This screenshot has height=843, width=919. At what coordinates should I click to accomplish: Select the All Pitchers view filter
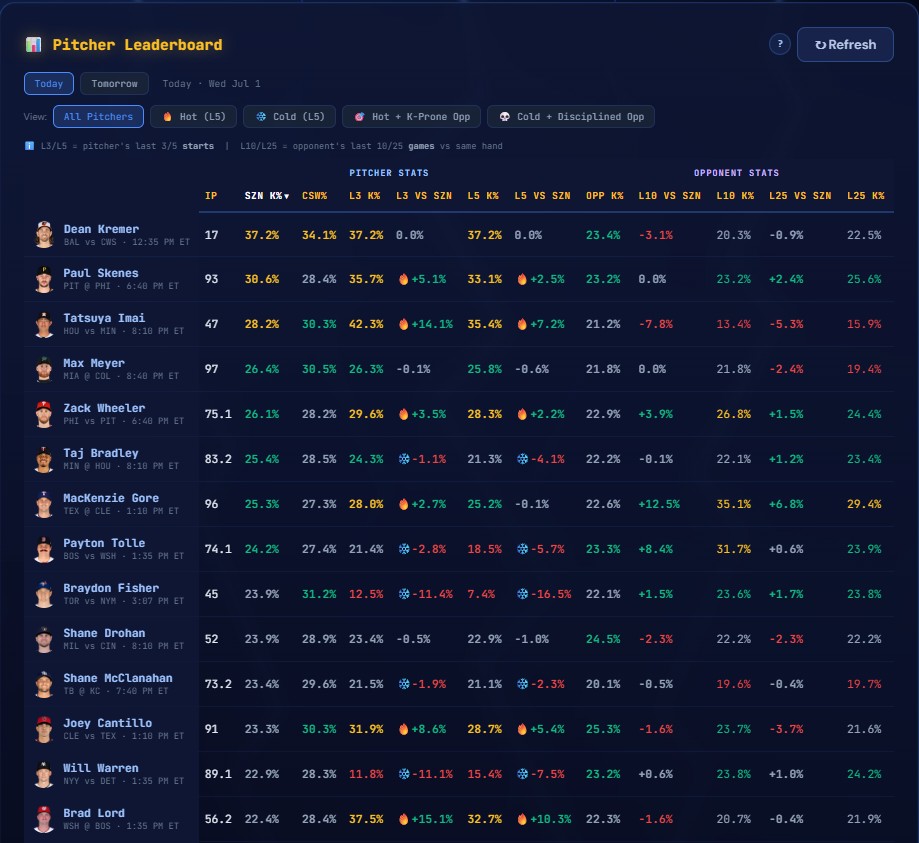click(x=98, y=117)
